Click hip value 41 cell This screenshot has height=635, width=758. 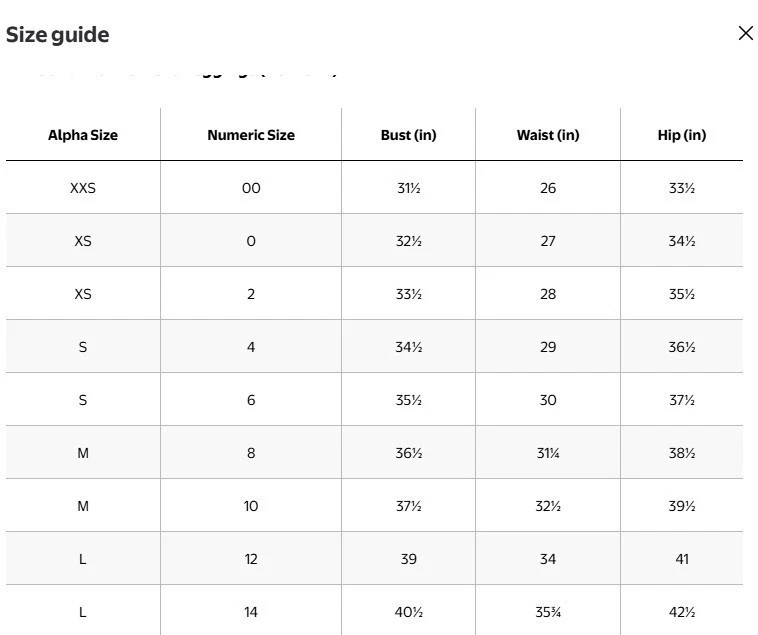[x=682, y=559]
